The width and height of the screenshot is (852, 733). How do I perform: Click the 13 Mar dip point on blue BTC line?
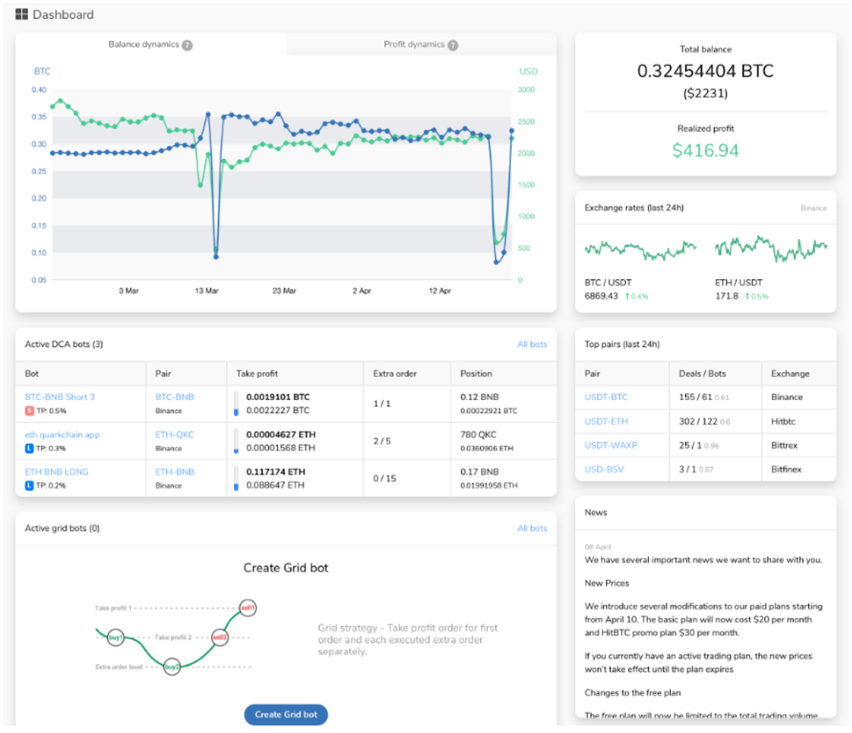(x=216, y=256)
